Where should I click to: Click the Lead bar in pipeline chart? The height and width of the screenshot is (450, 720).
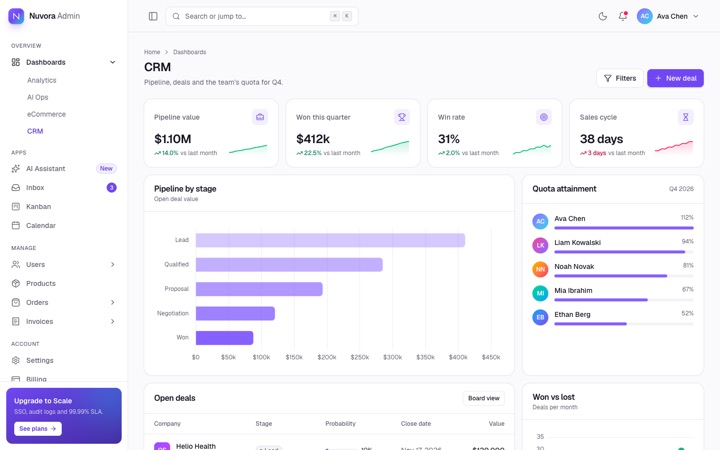click(330, 240)
